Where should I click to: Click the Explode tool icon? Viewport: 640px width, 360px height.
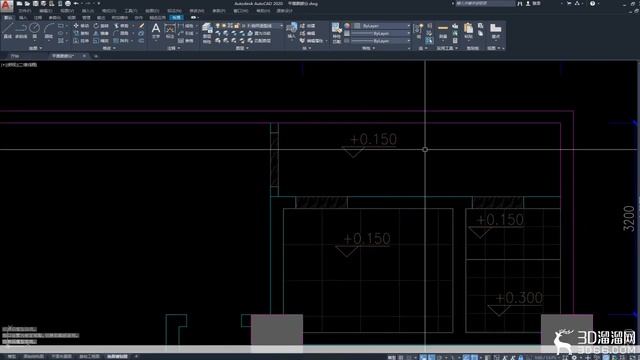[141, 33]
